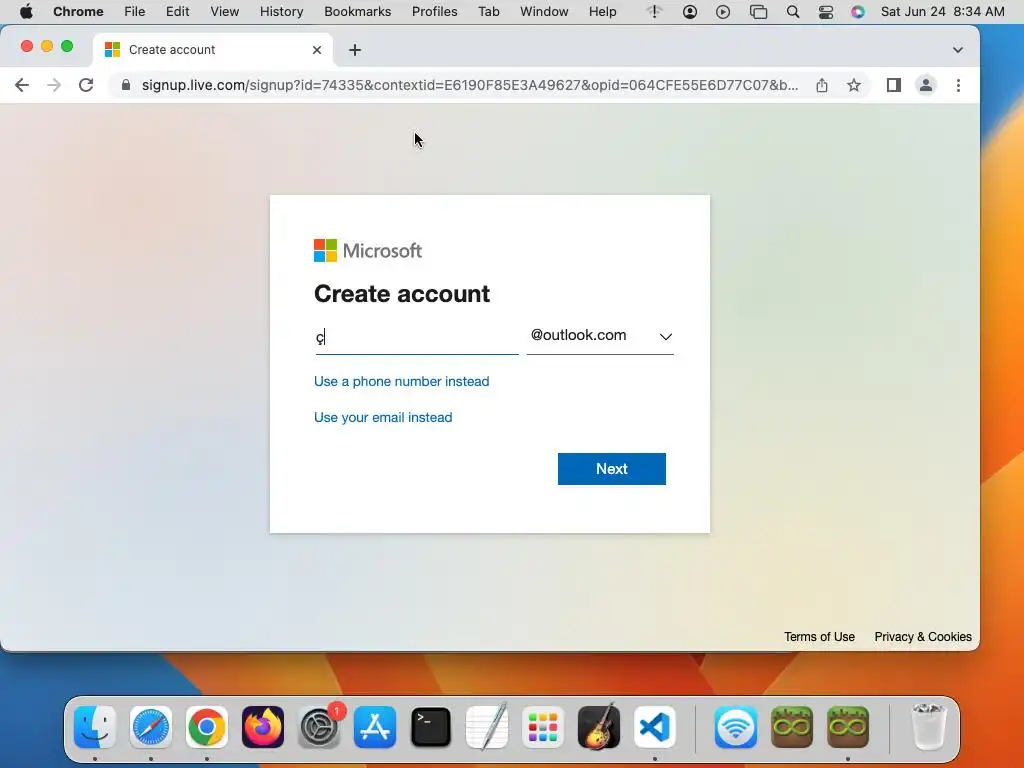Open the Profiles menu

coord(434,12)
